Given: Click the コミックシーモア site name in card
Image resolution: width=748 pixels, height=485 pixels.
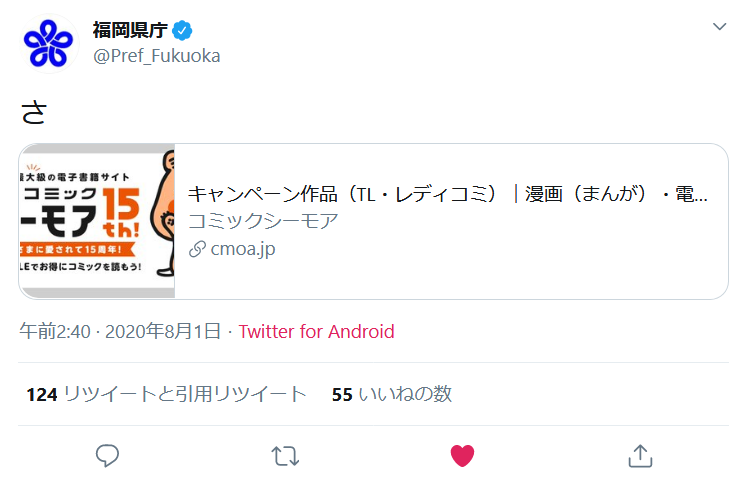Looking at the screenshot, I should 263,221.
